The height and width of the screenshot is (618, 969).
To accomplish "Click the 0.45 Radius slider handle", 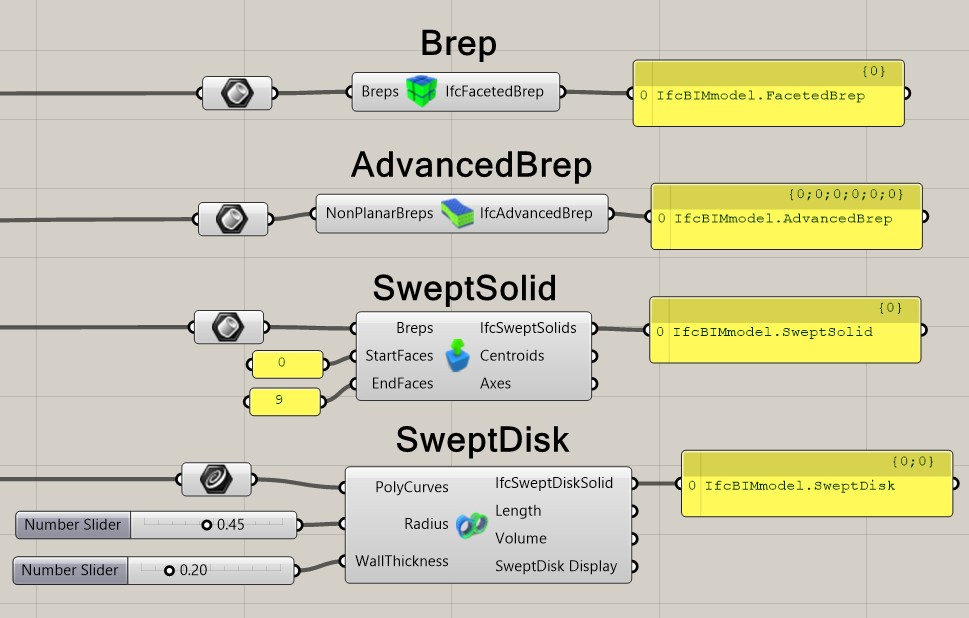I will click(207, 524).
